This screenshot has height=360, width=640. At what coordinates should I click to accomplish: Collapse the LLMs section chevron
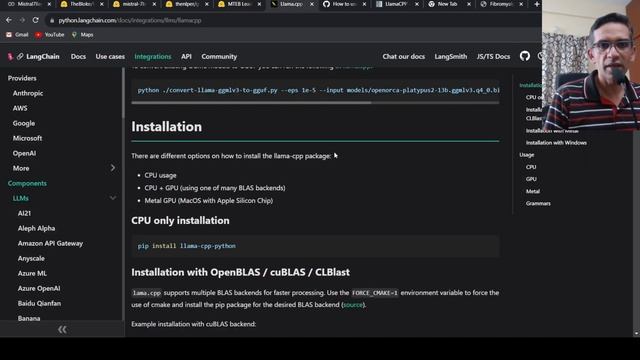pos(113,198)
